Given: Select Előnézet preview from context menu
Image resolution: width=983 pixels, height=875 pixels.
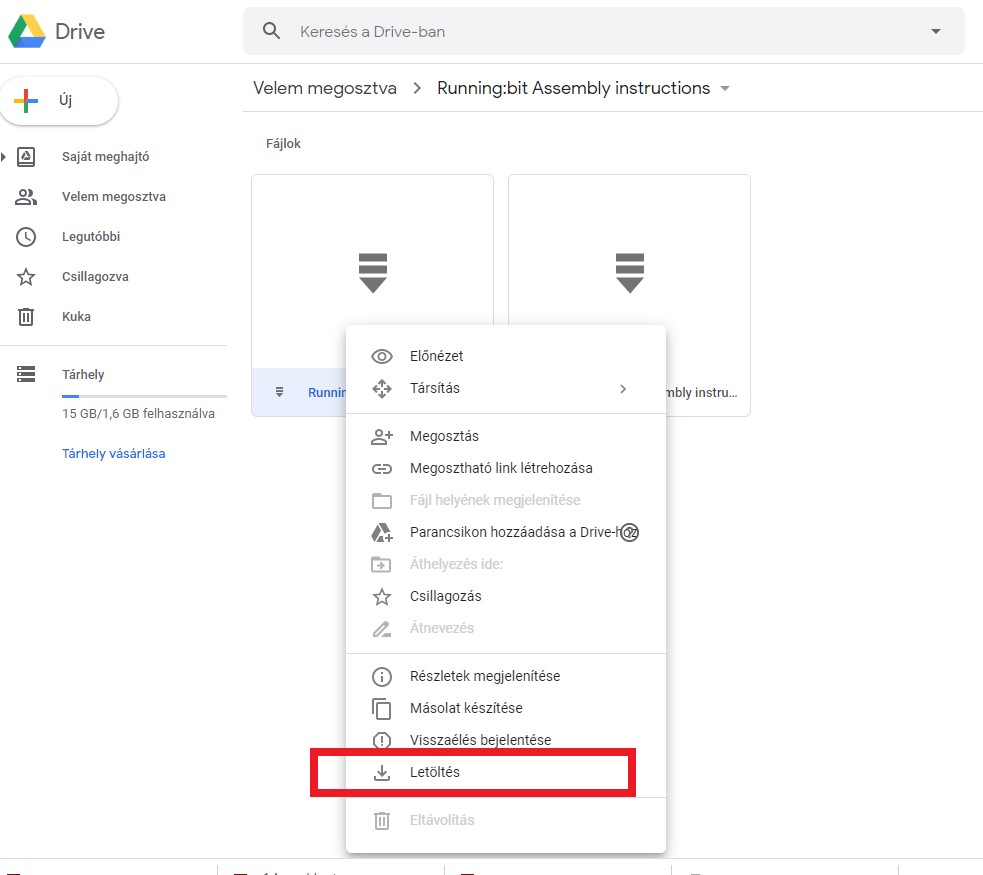Looking at the screenshot, I should point(436,356).
